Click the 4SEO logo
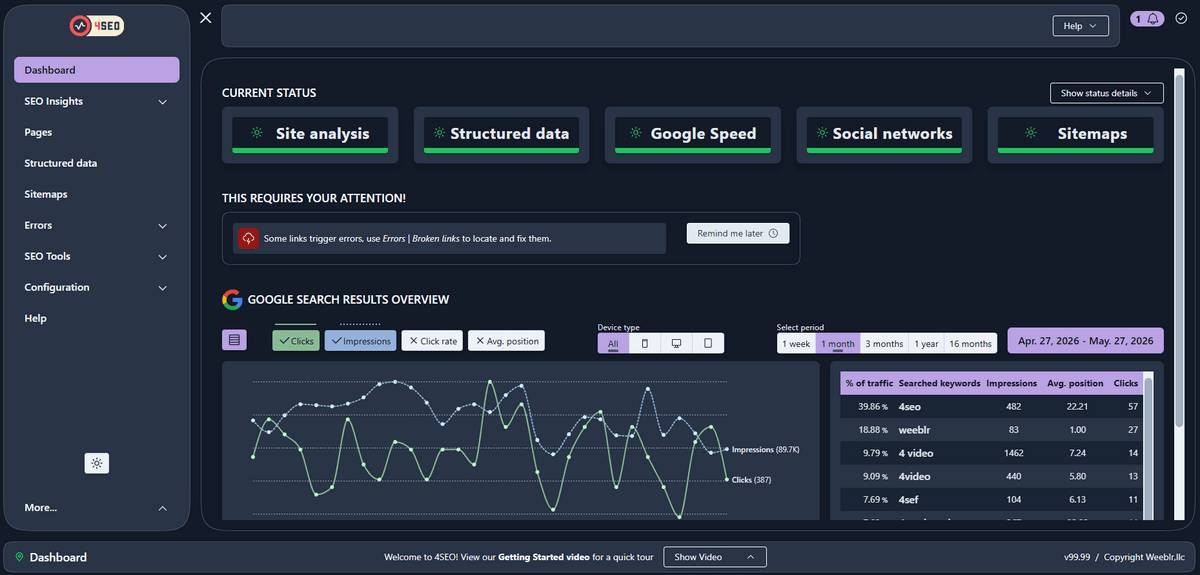Viewport: 1200px width, 575px height. coord(96,27)
